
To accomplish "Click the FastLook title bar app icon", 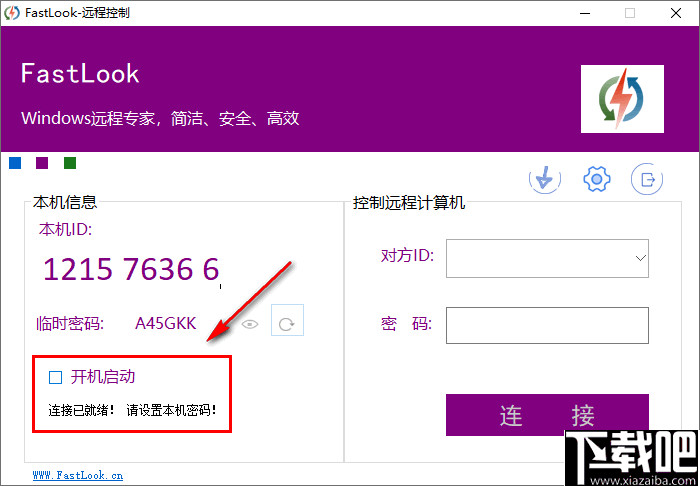I will click(12, 13).
